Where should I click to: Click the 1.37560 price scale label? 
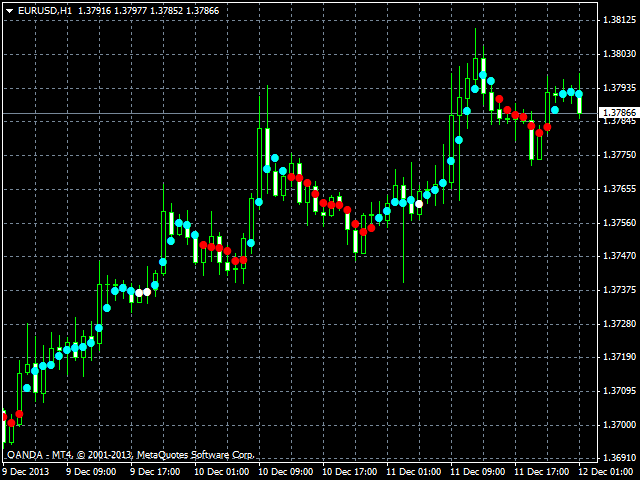coord(619,222)
